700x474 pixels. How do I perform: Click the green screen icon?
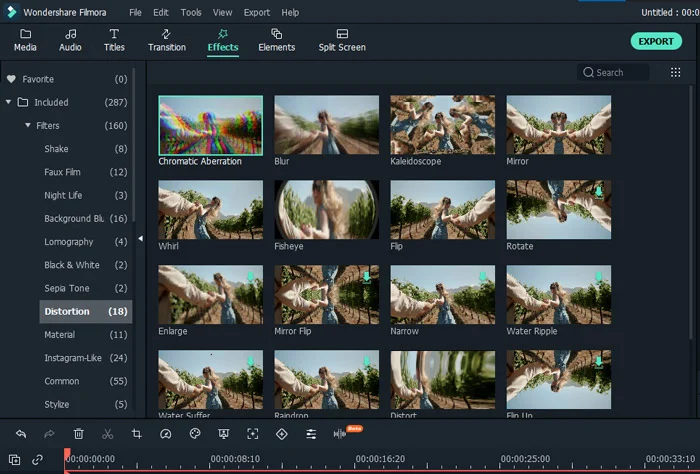click(x=224, y=434)
